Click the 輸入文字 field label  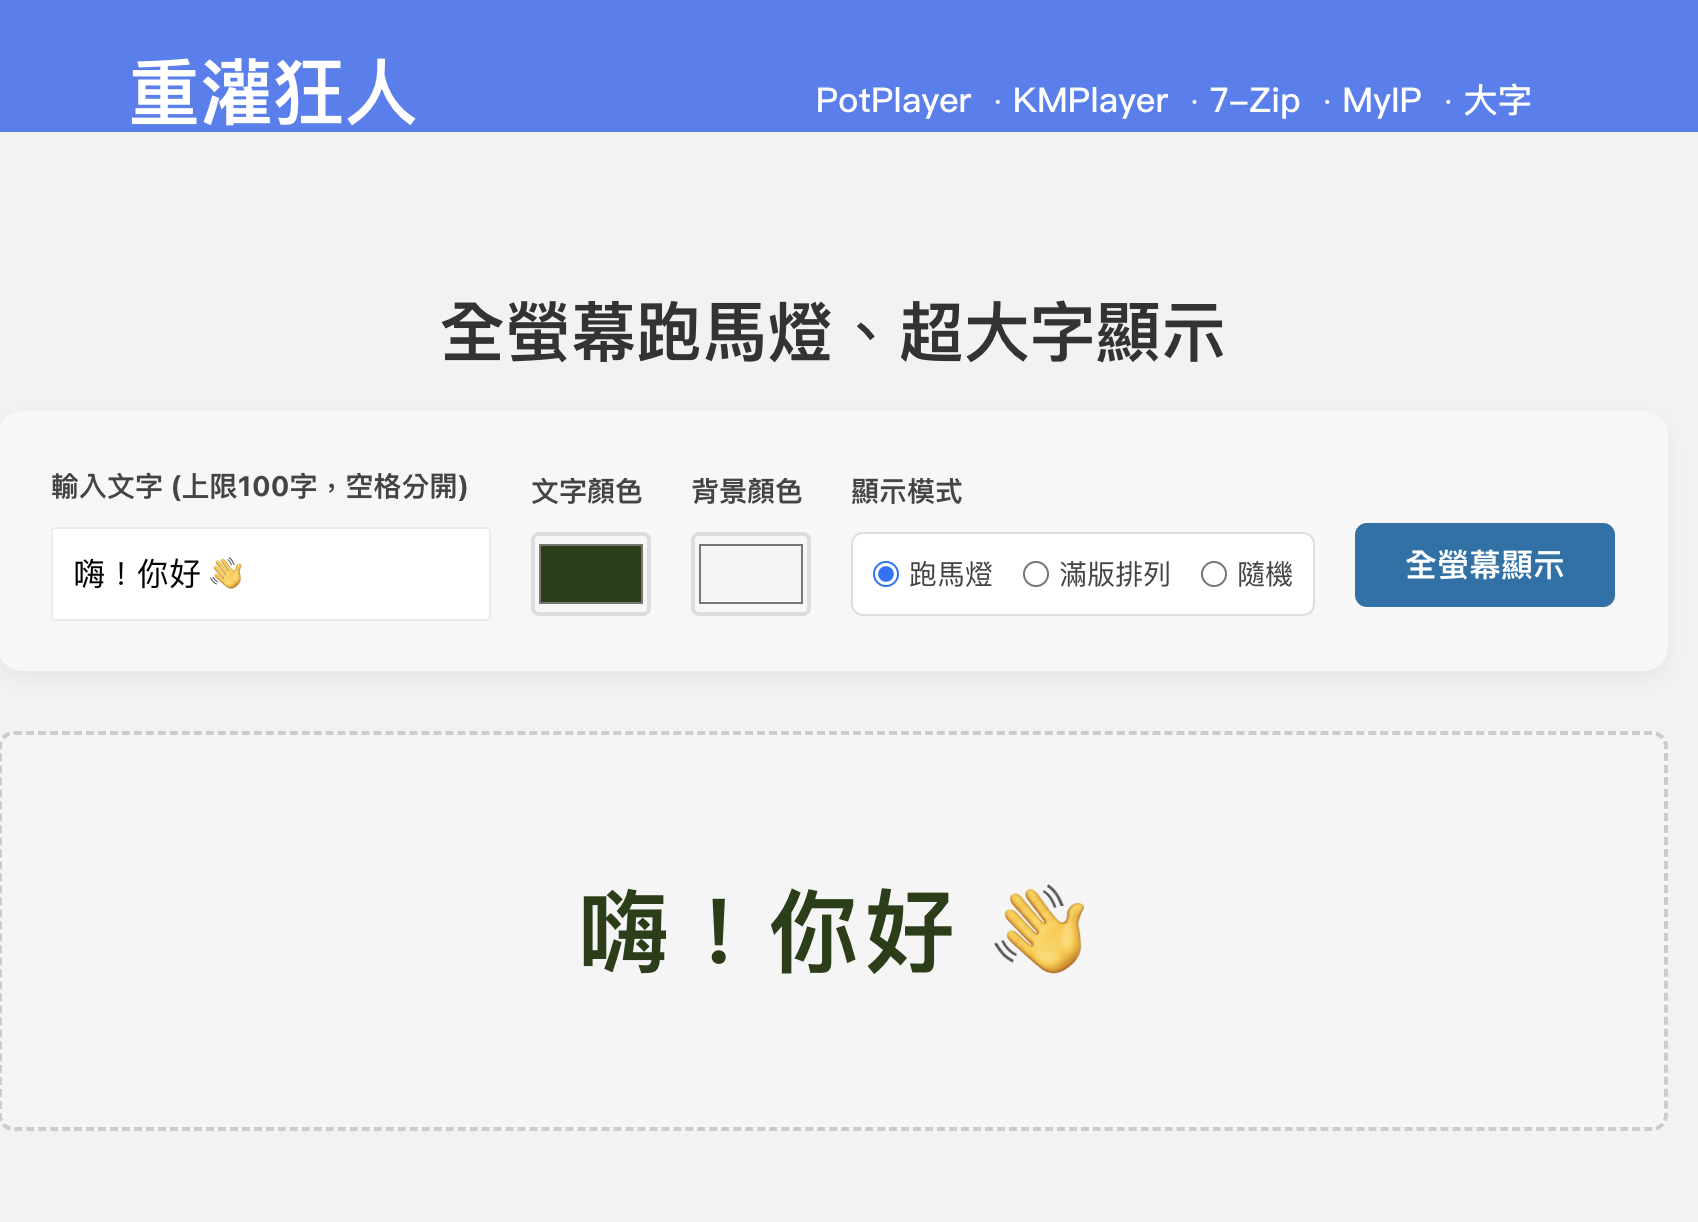[260, 487]
